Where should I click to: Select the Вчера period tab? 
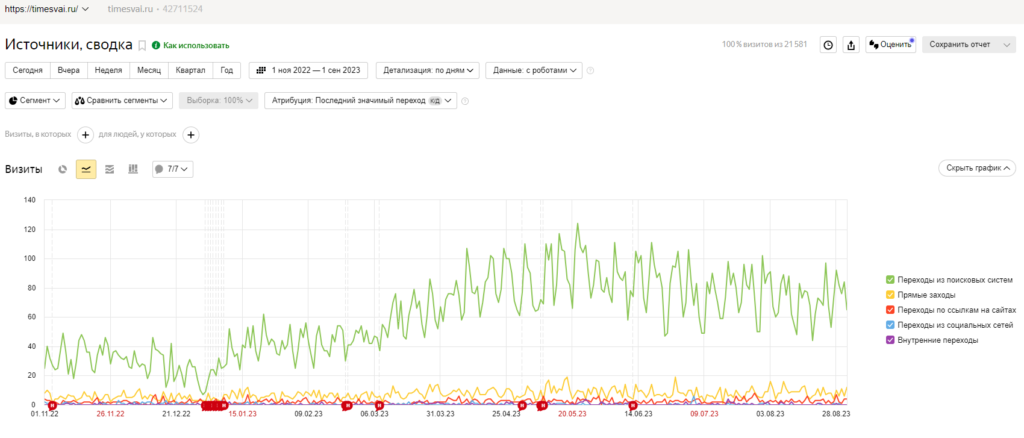coord(69,70)
